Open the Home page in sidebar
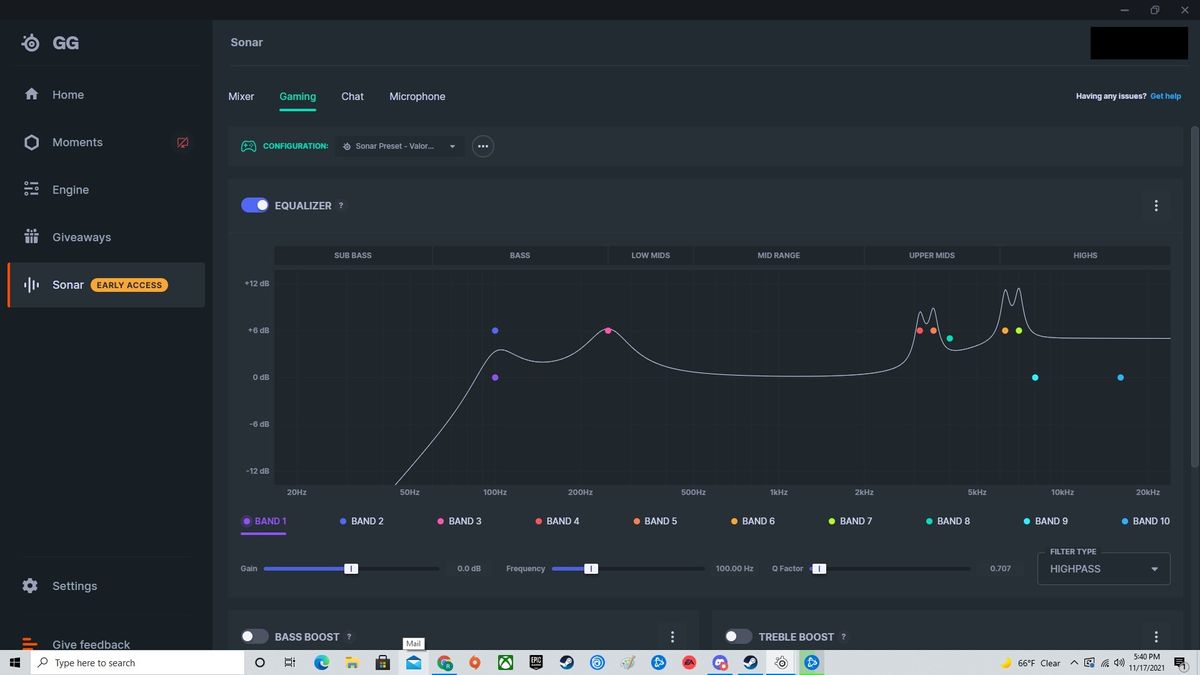This screenshot has height=675, width=1200. 68,95
